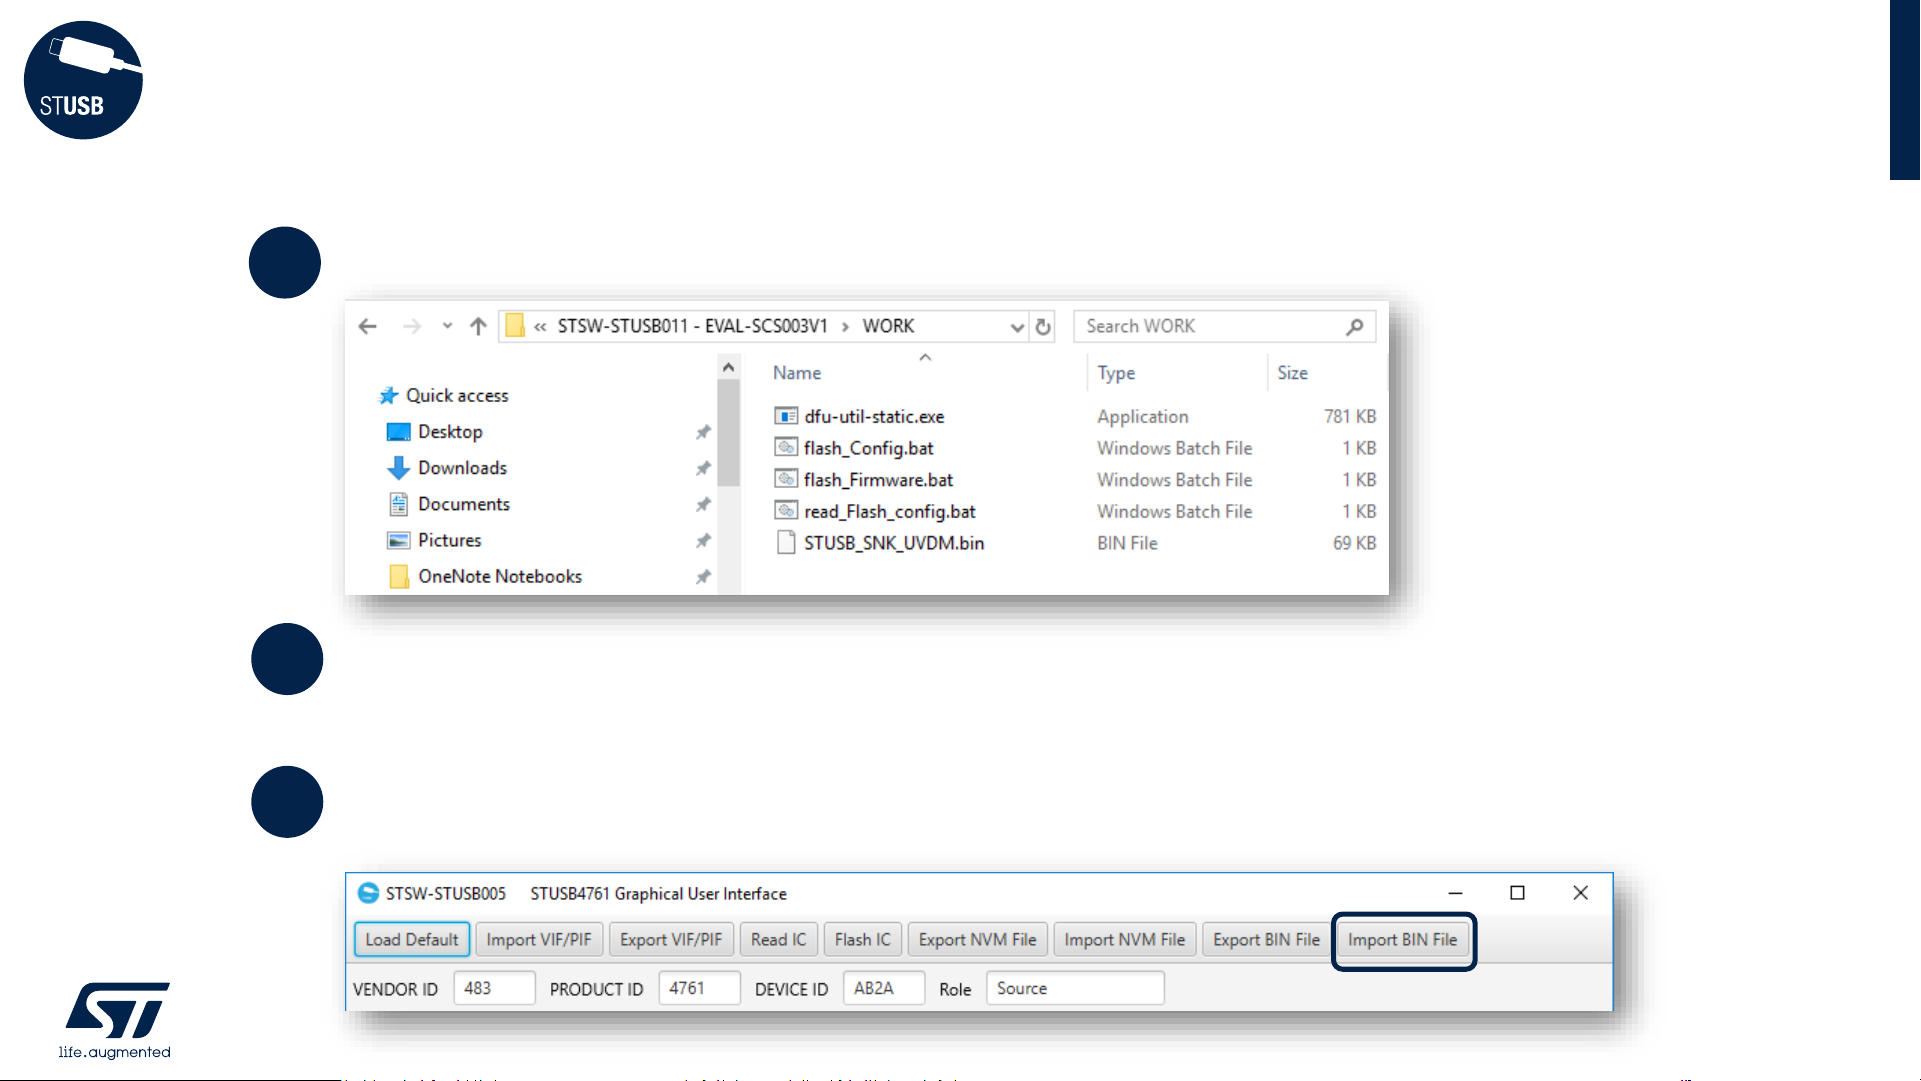
Task: Click the pin icon next to Downloads
Action: (x=703, y=468)
